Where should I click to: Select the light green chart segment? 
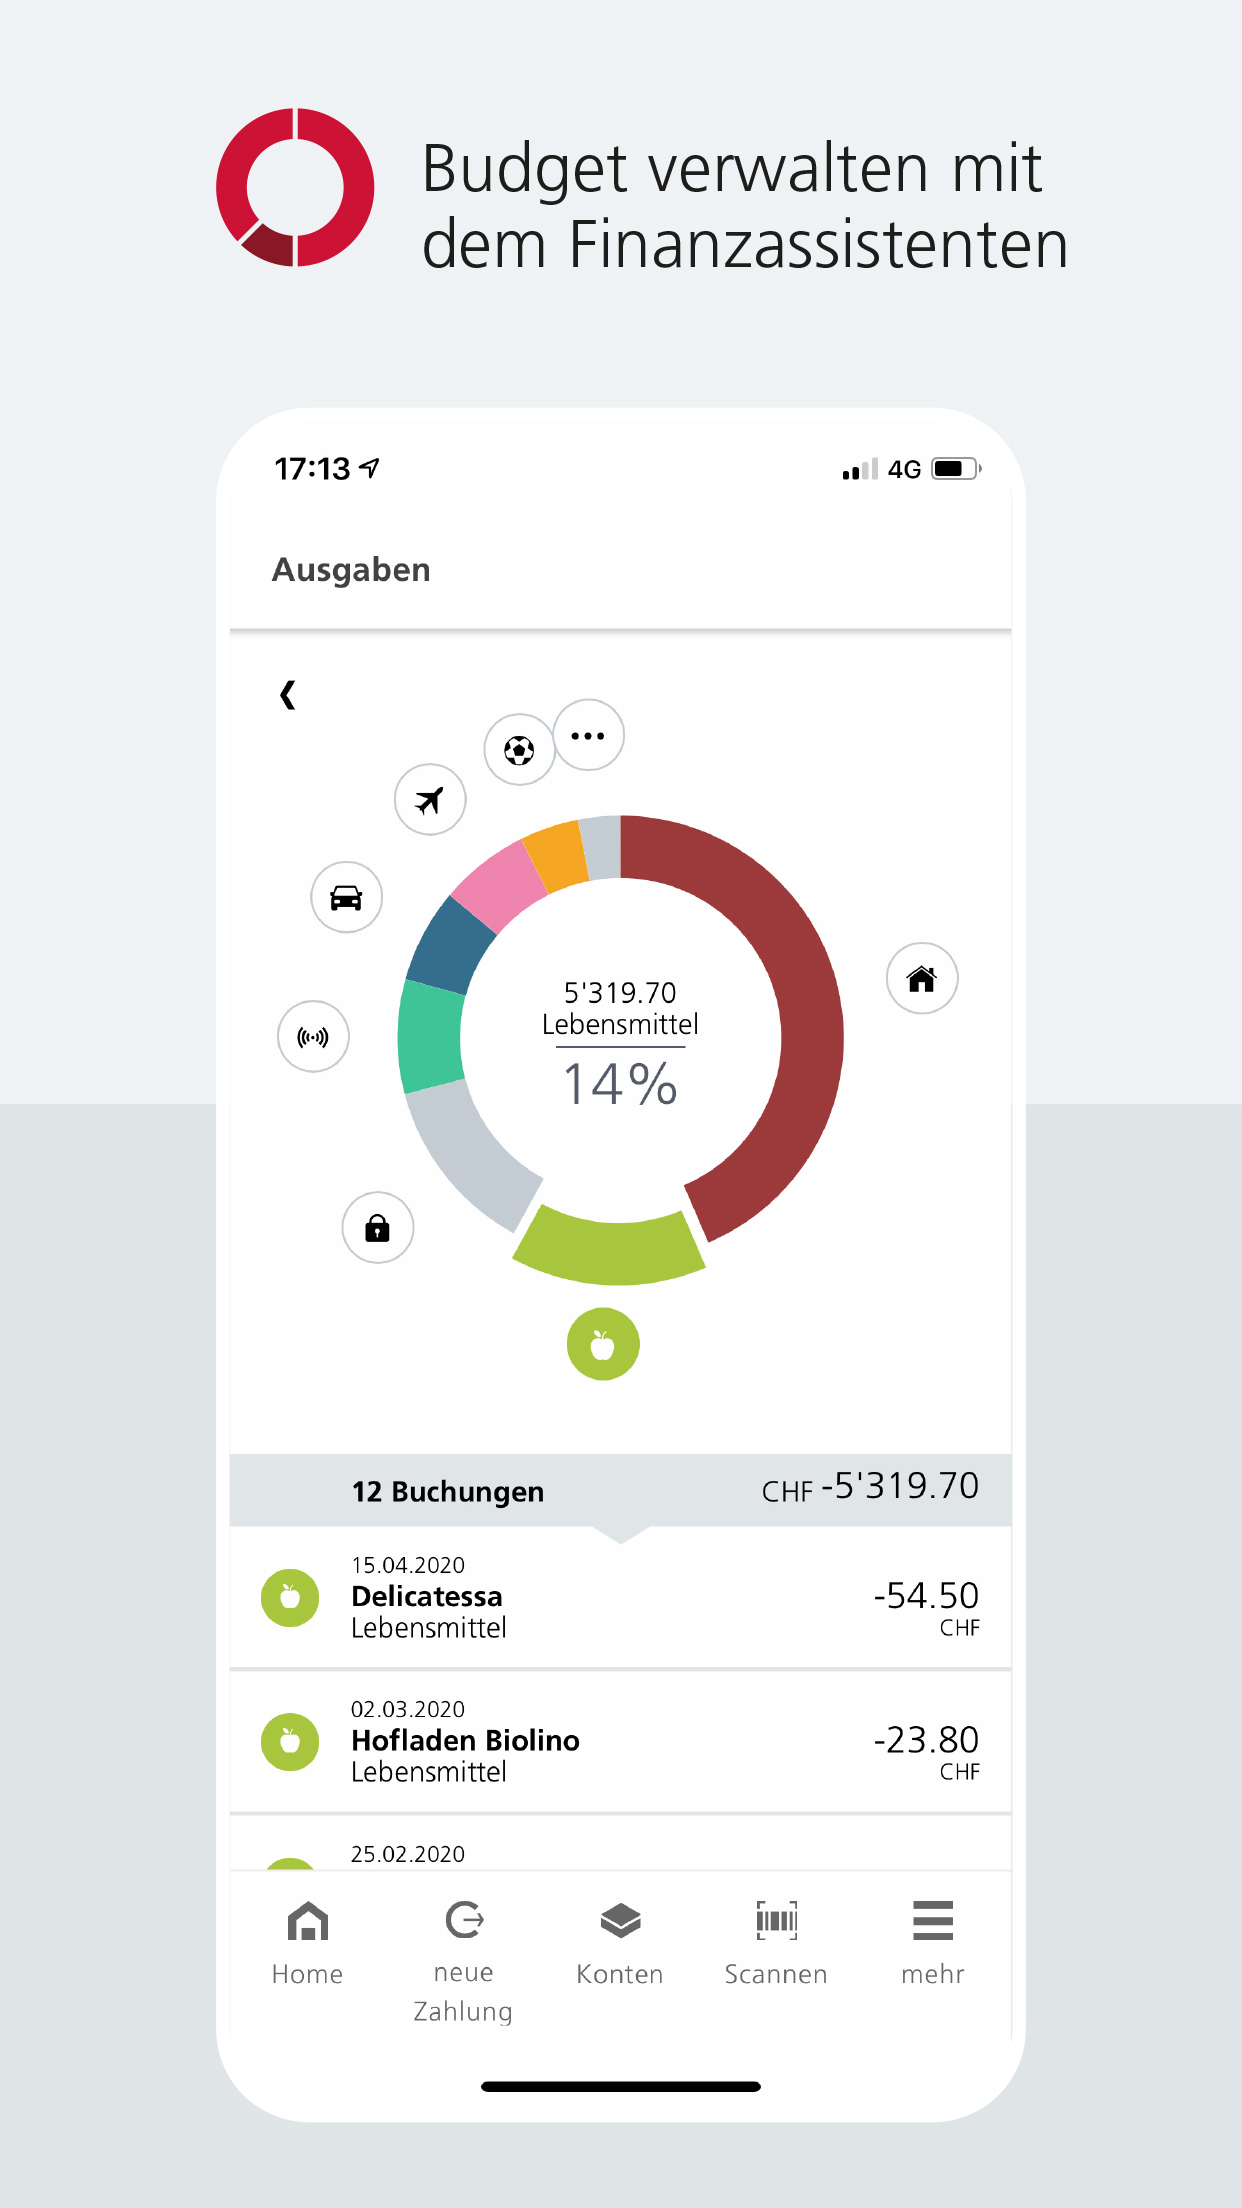point(610,1250)
